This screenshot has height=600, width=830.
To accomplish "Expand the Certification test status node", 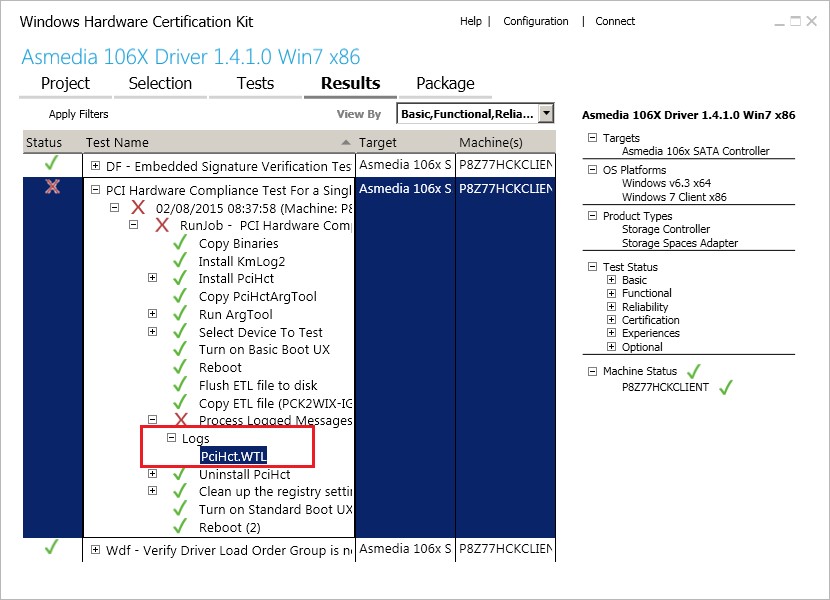I will [x=611, y=319].
